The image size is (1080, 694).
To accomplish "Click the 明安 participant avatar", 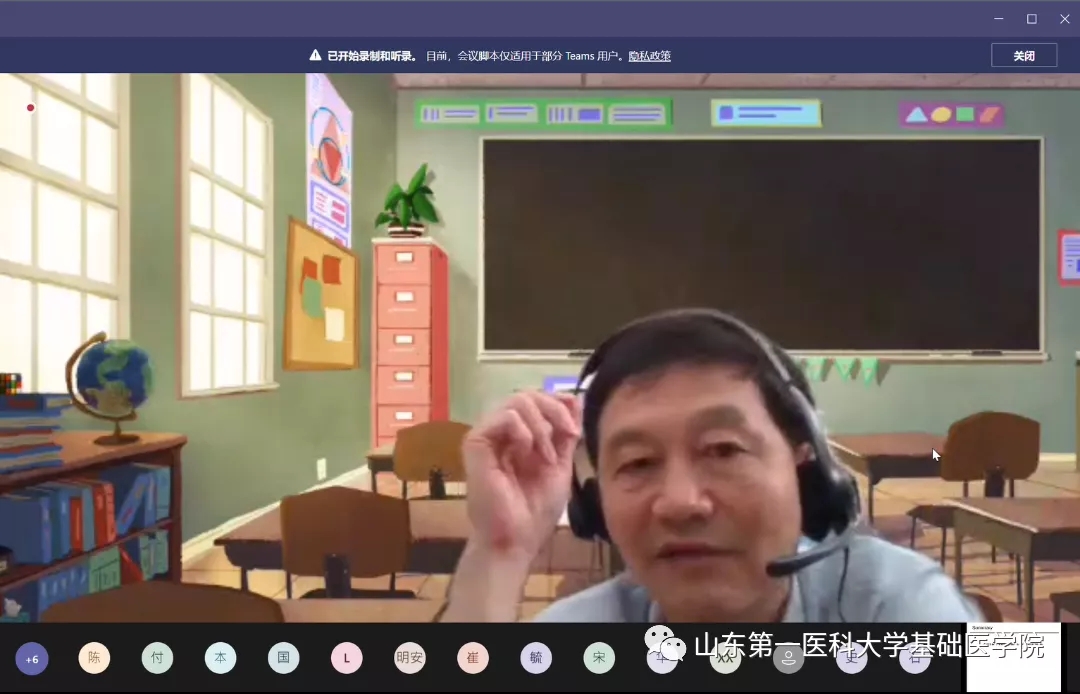I will 410,658.
